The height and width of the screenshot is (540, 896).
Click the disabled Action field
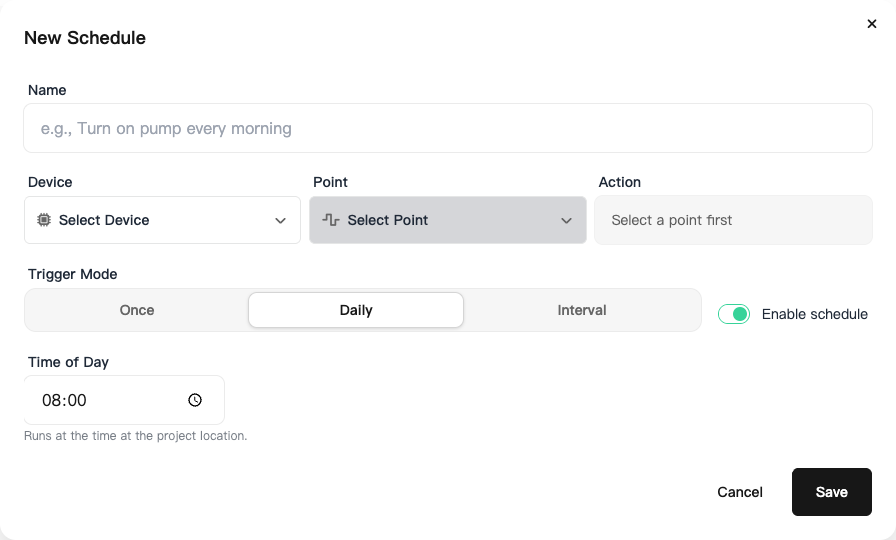[x=733, y=220]
